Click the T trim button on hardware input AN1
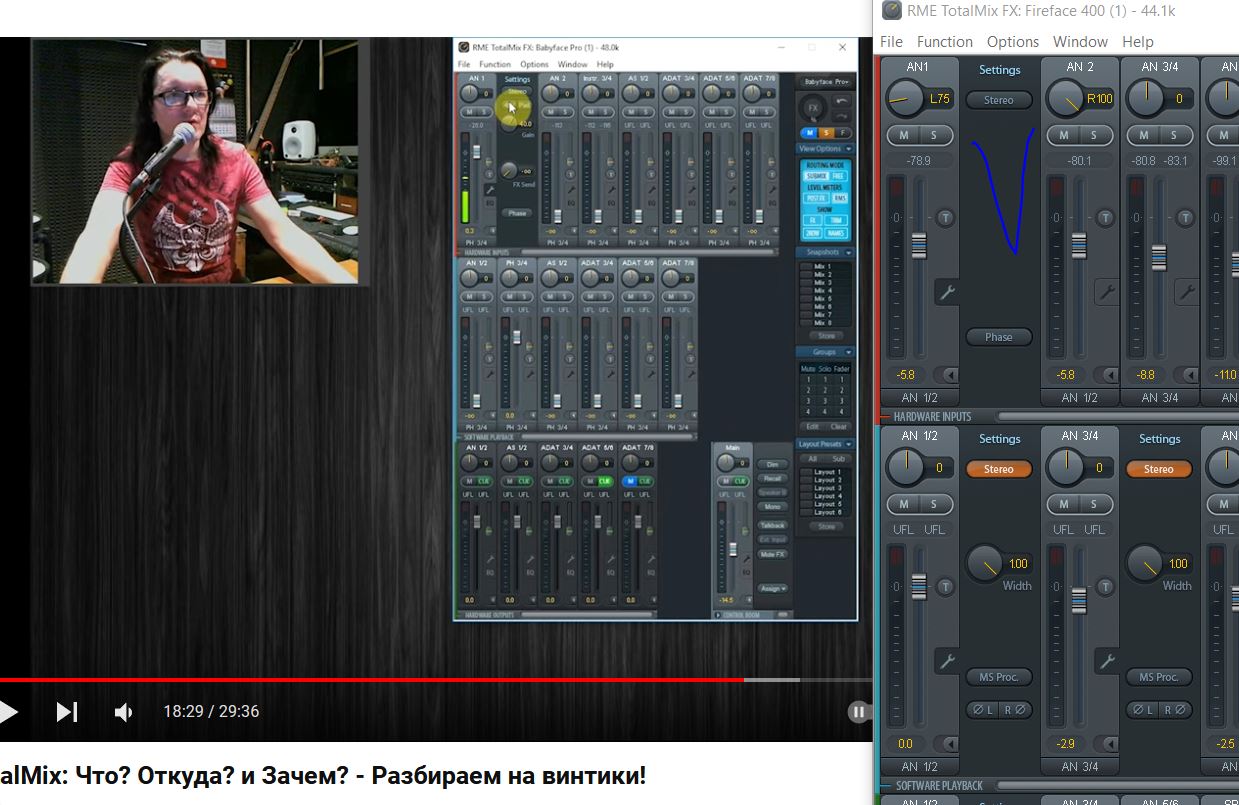Image resolution: width=1239 pixels, height=805 pixels. (x=945, y=217)
